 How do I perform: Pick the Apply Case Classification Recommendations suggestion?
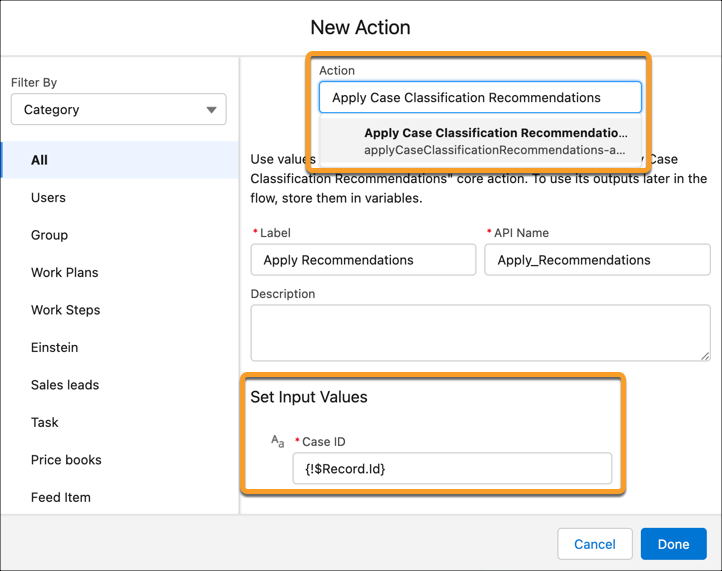pos(495,141)
